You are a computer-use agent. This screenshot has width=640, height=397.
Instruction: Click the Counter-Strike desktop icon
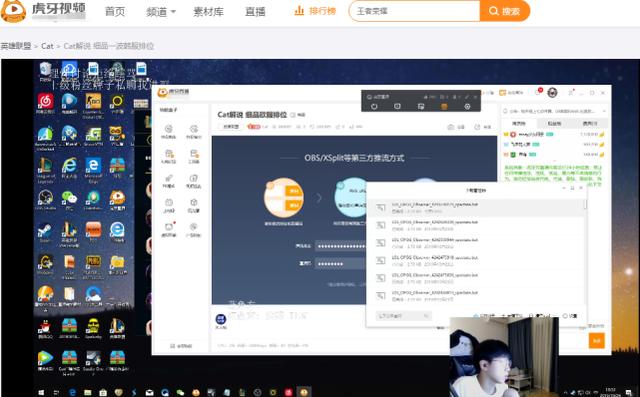[93, 104]
